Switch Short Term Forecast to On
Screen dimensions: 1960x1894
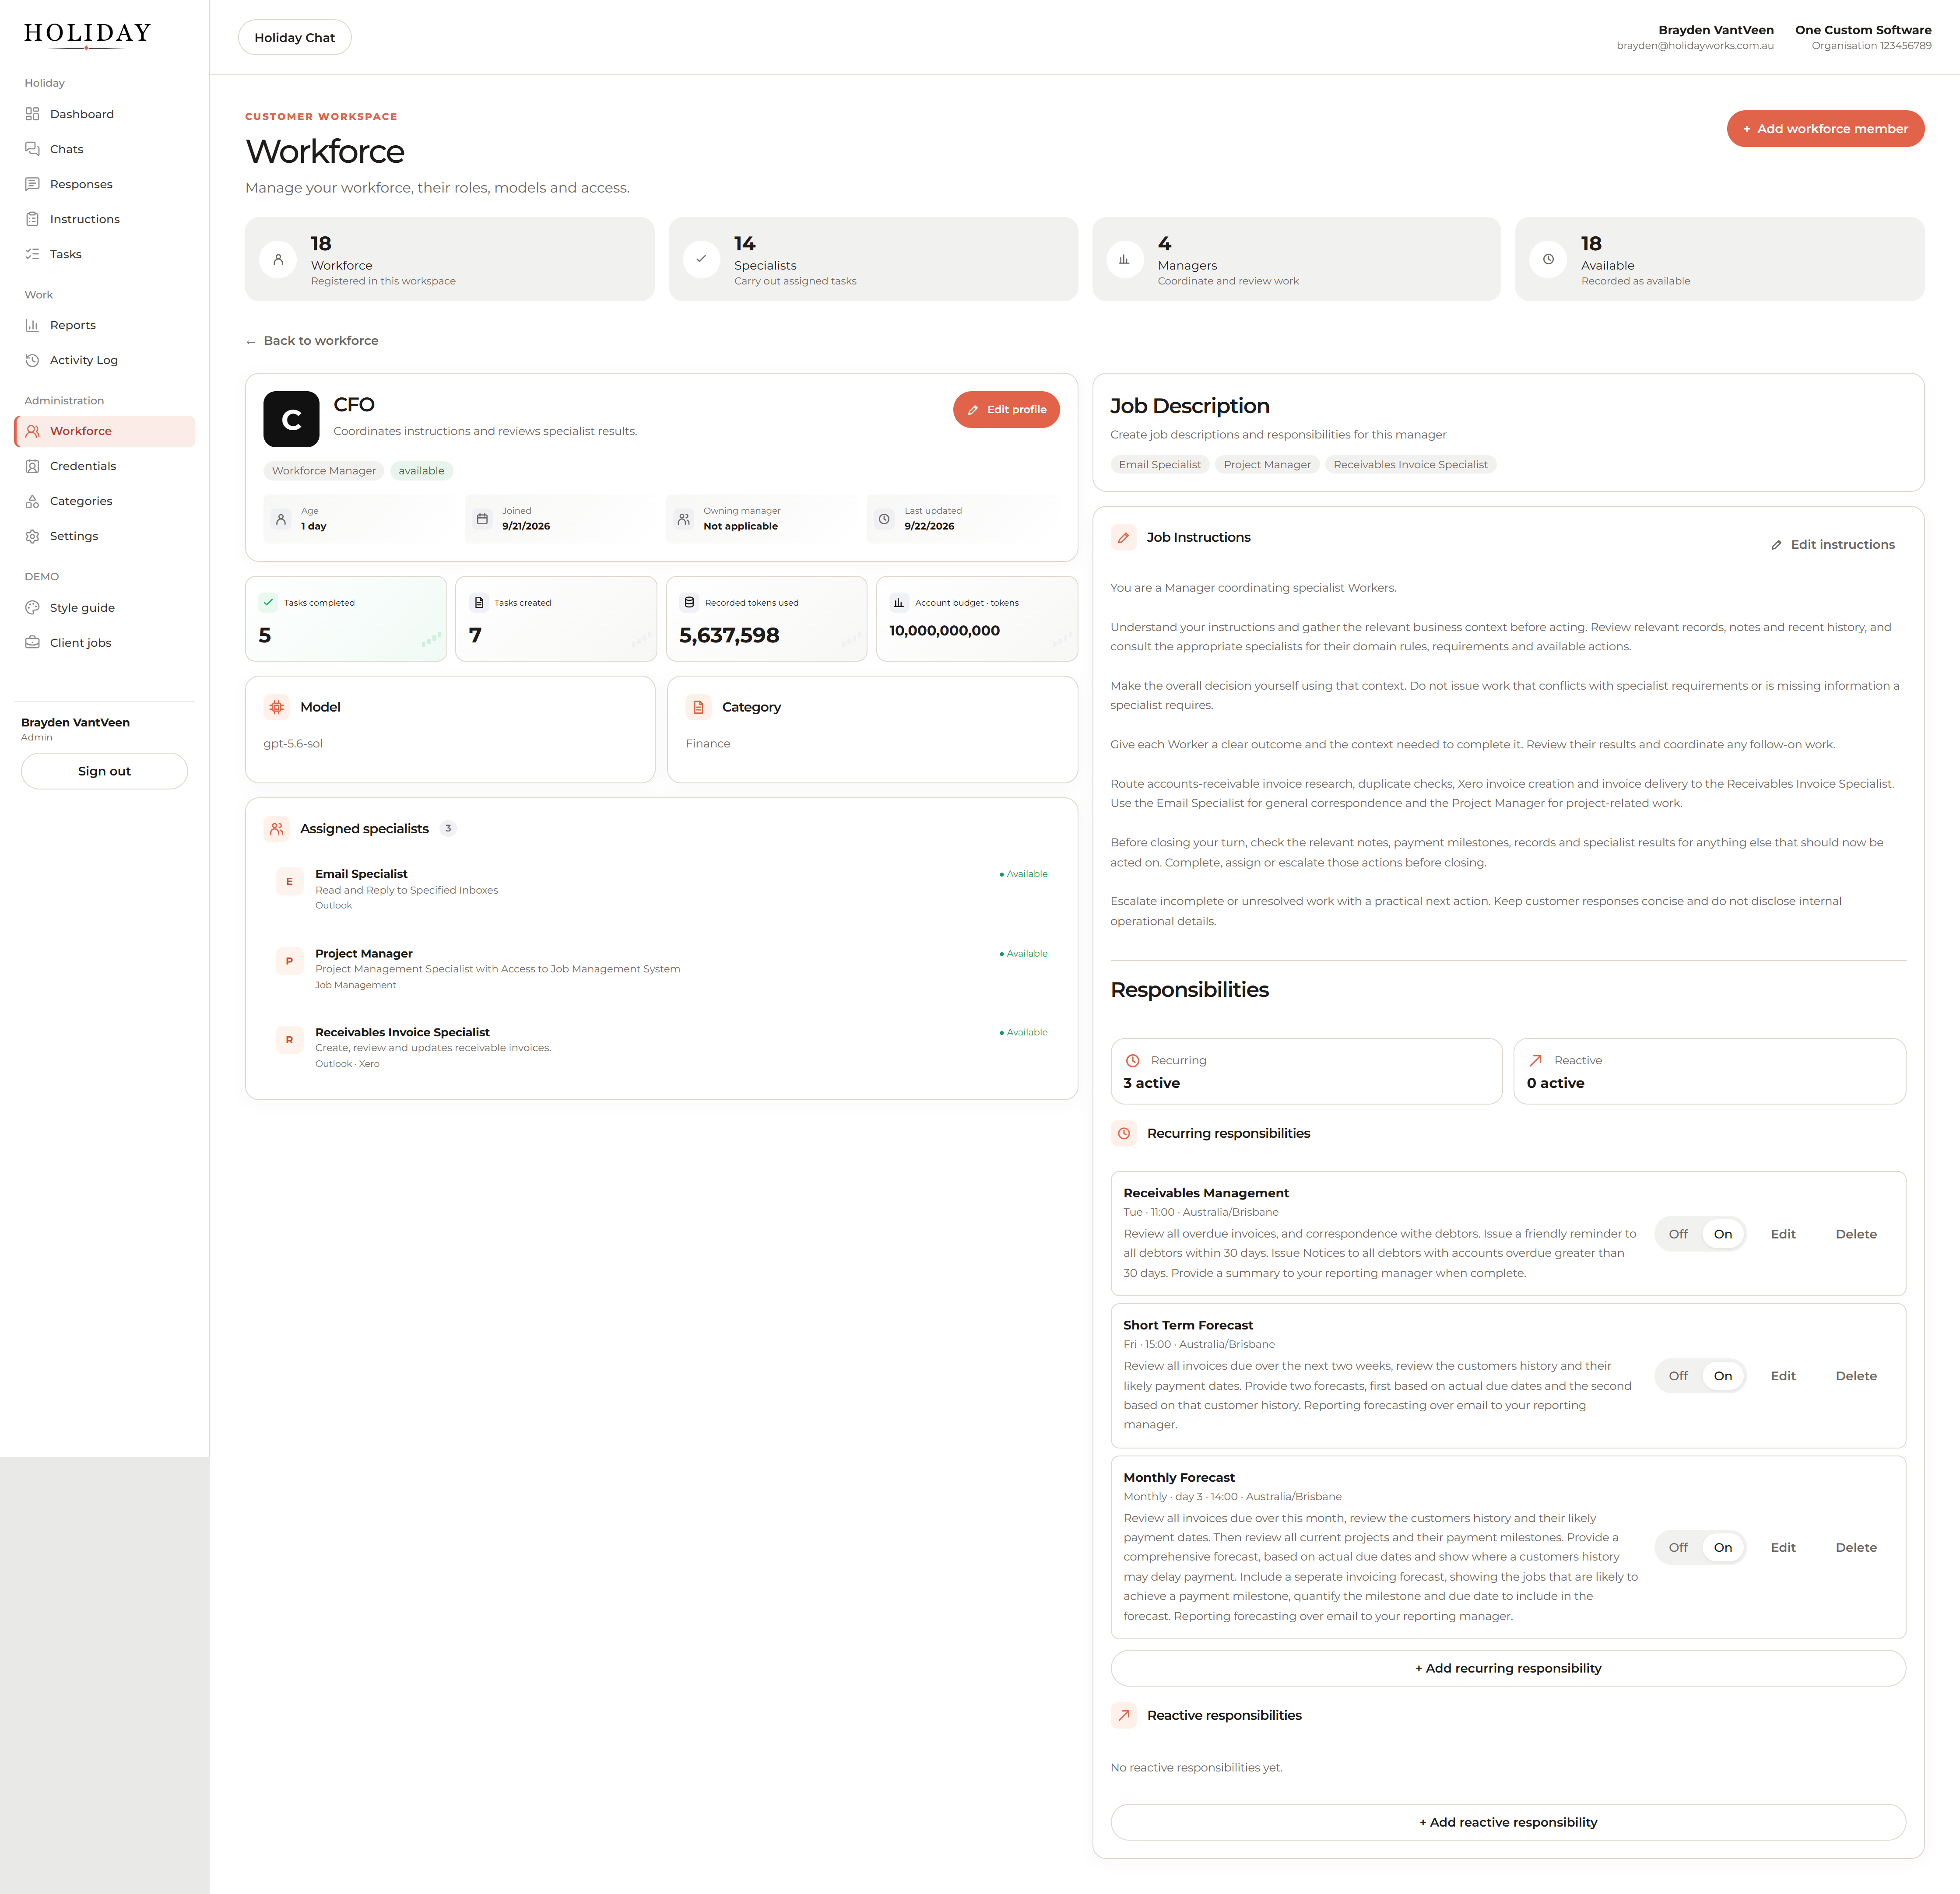pos(1723,1376)
